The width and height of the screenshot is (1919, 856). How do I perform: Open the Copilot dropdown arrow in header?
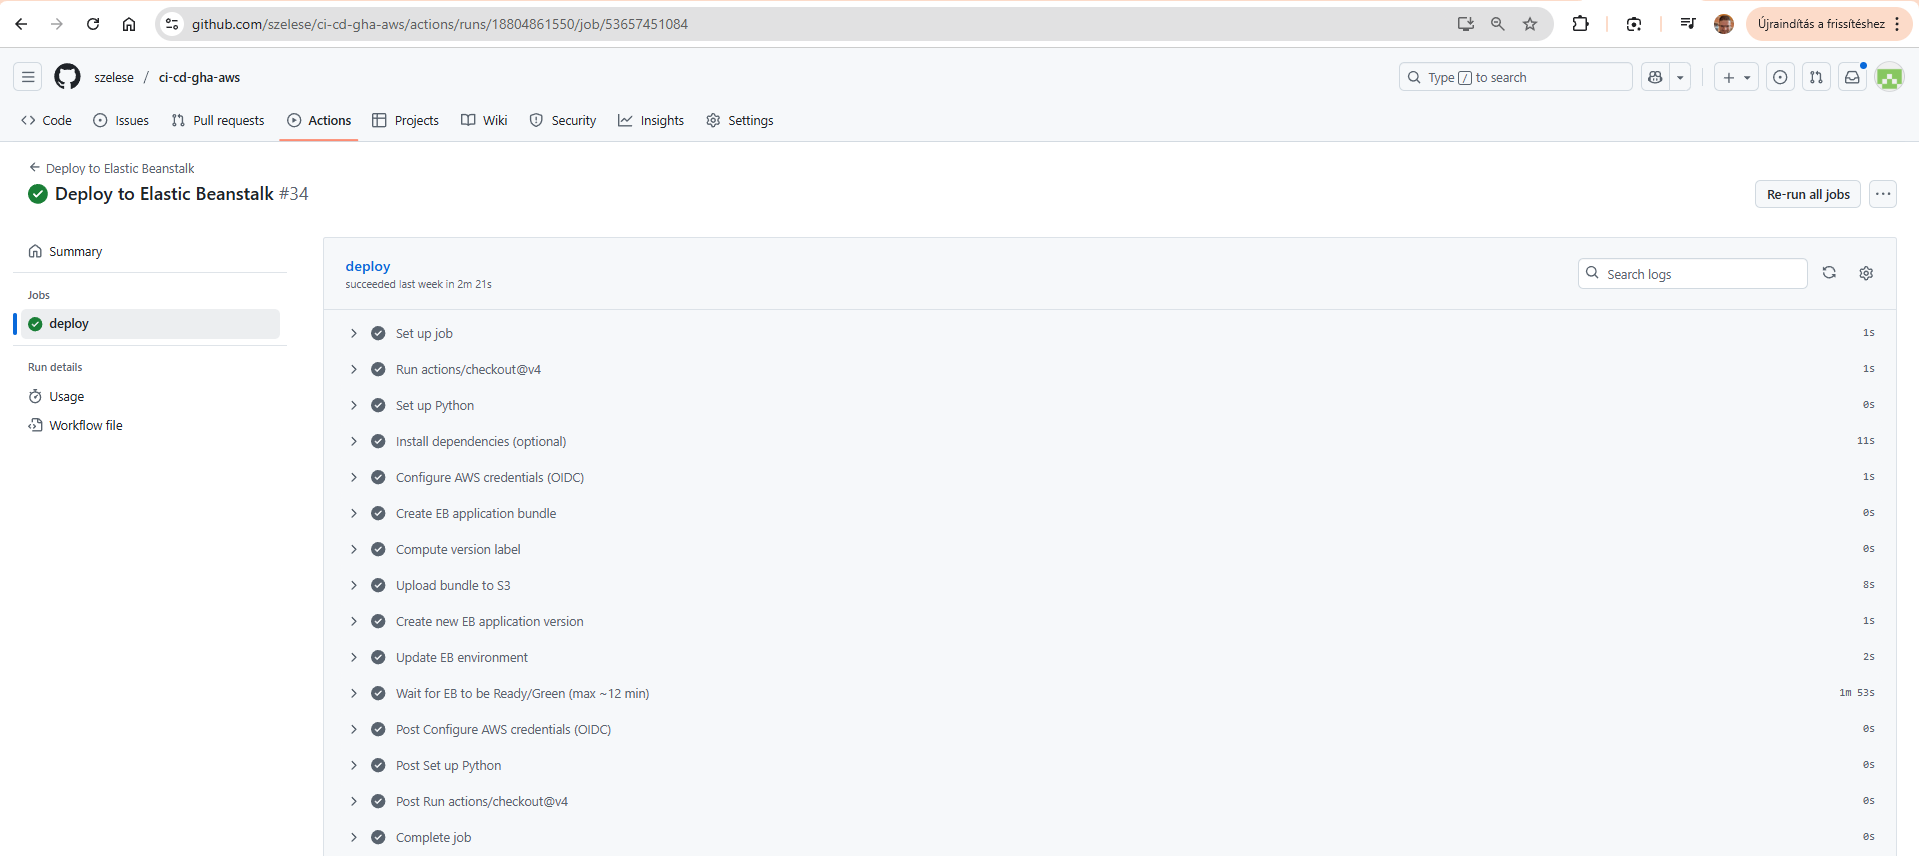click(1680, 77)
